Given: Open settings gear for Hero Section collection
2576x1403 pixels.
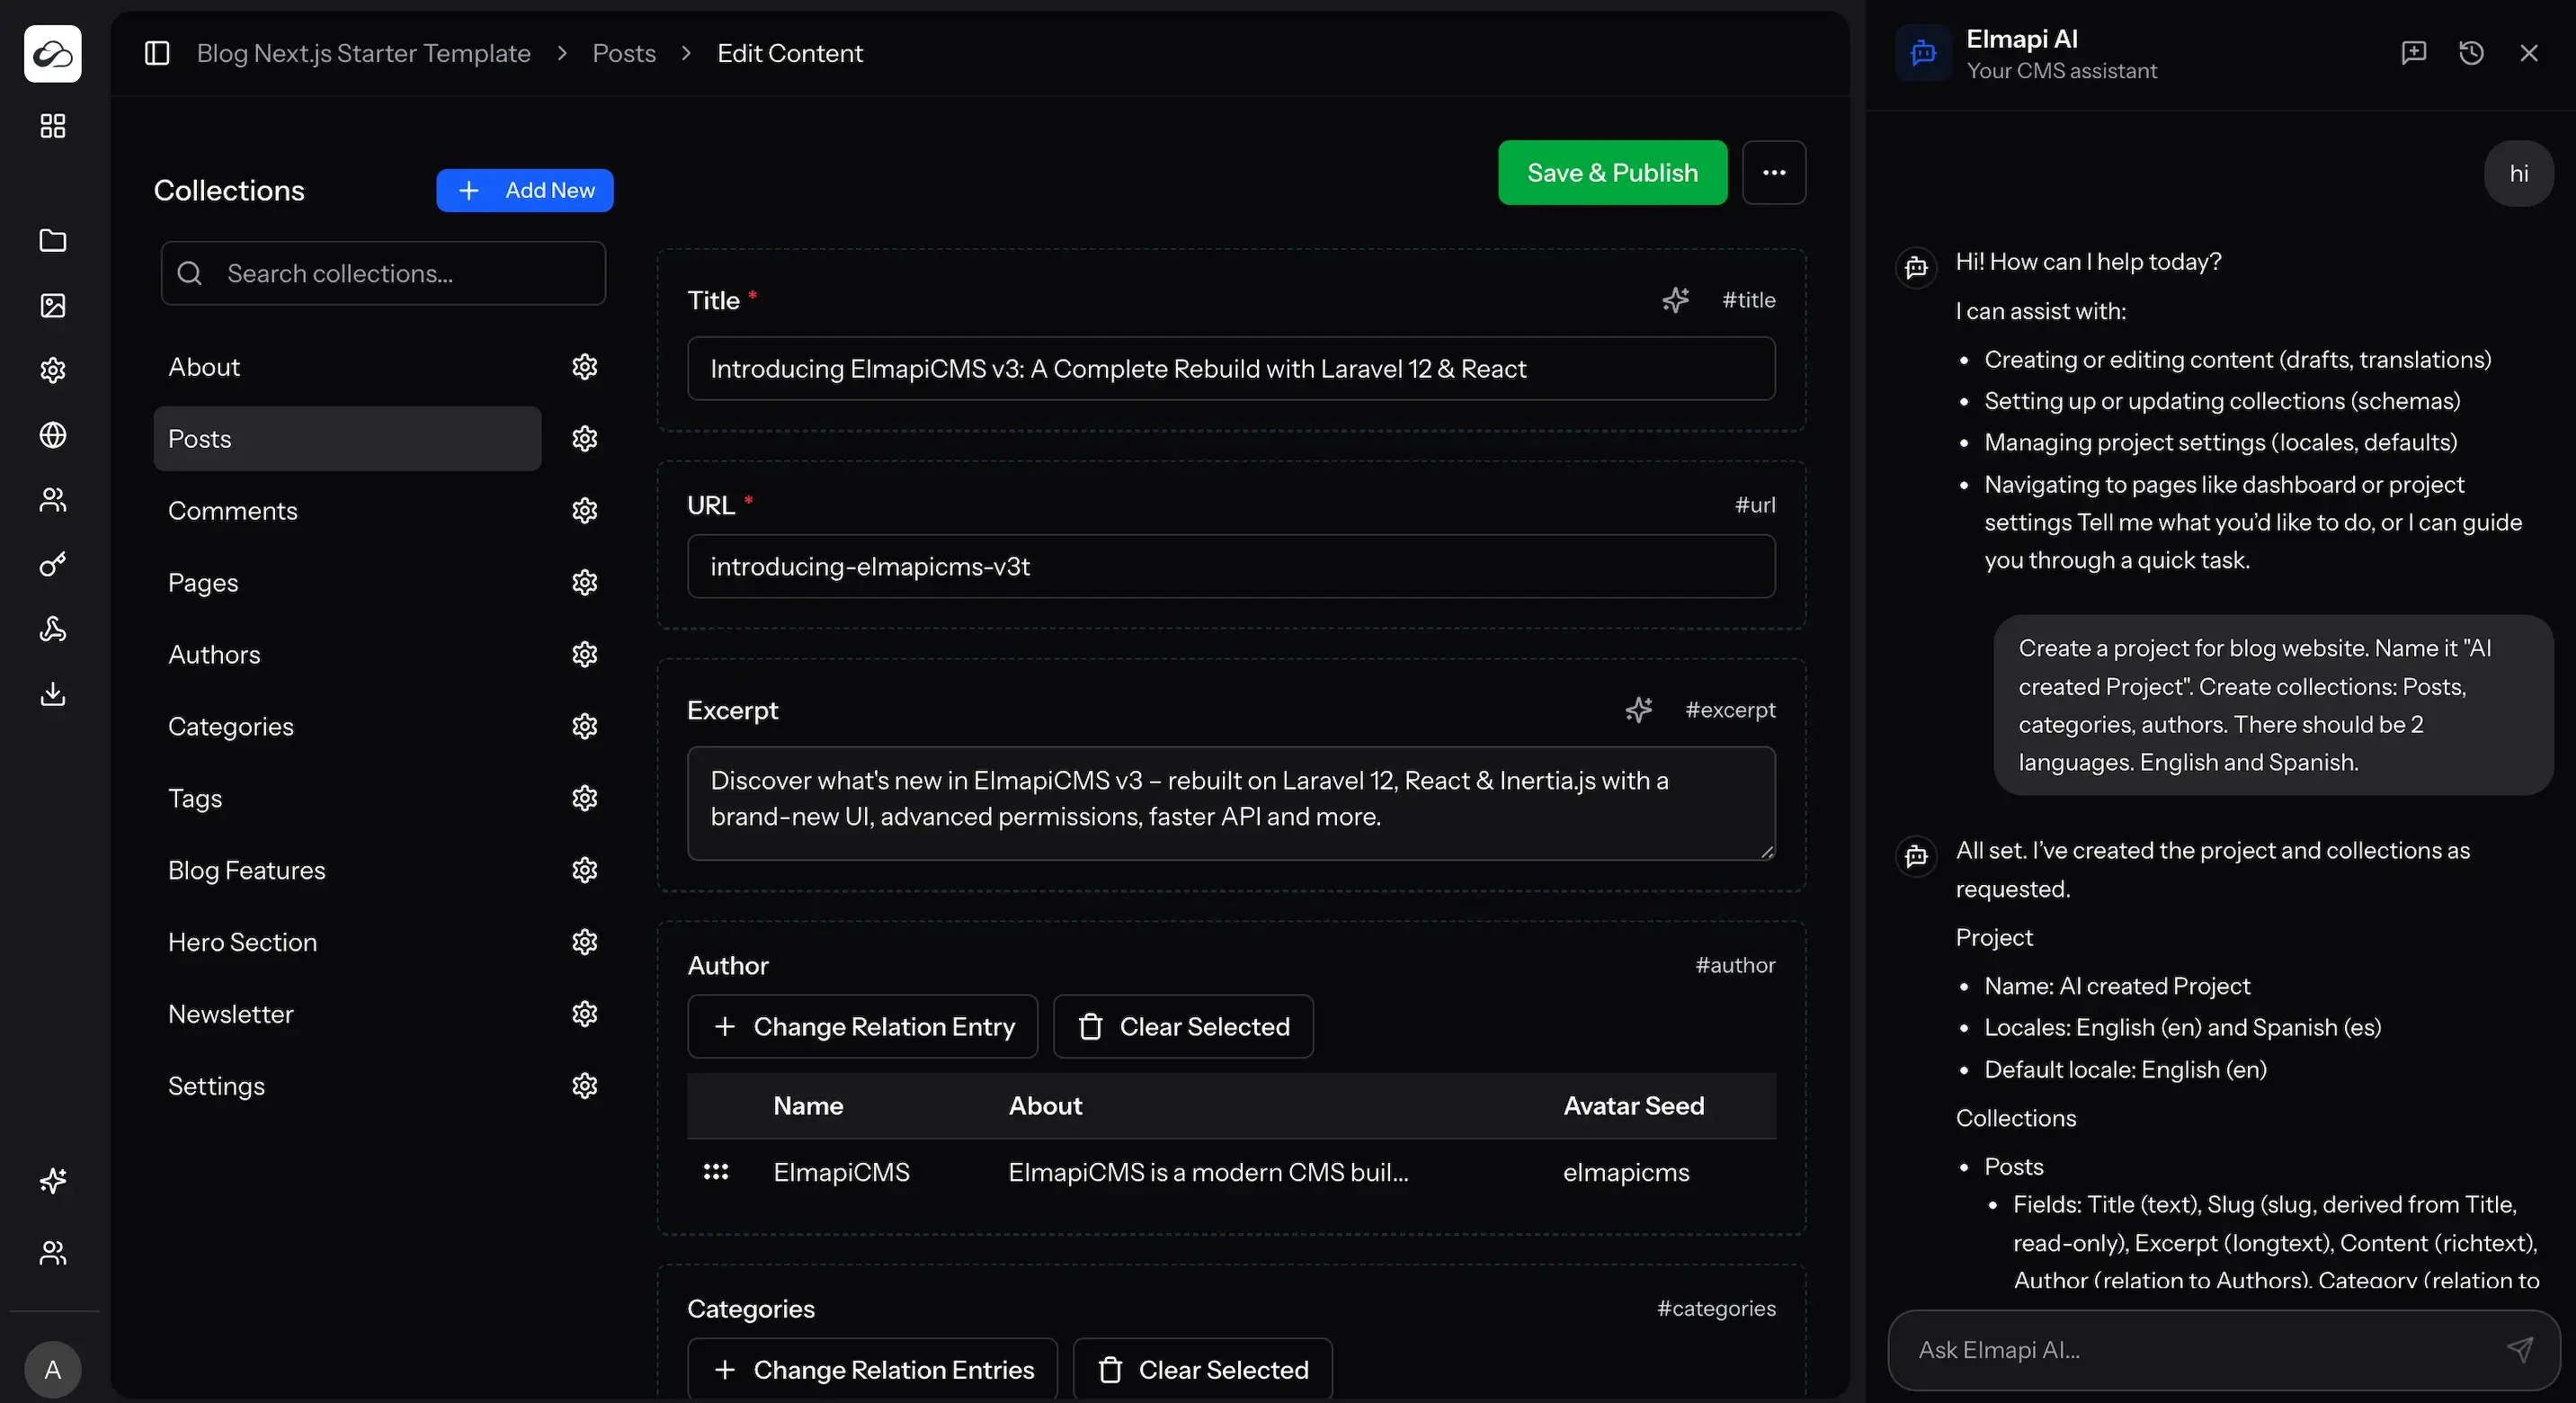Looking at the screenshot, I should tap(585, 942).
